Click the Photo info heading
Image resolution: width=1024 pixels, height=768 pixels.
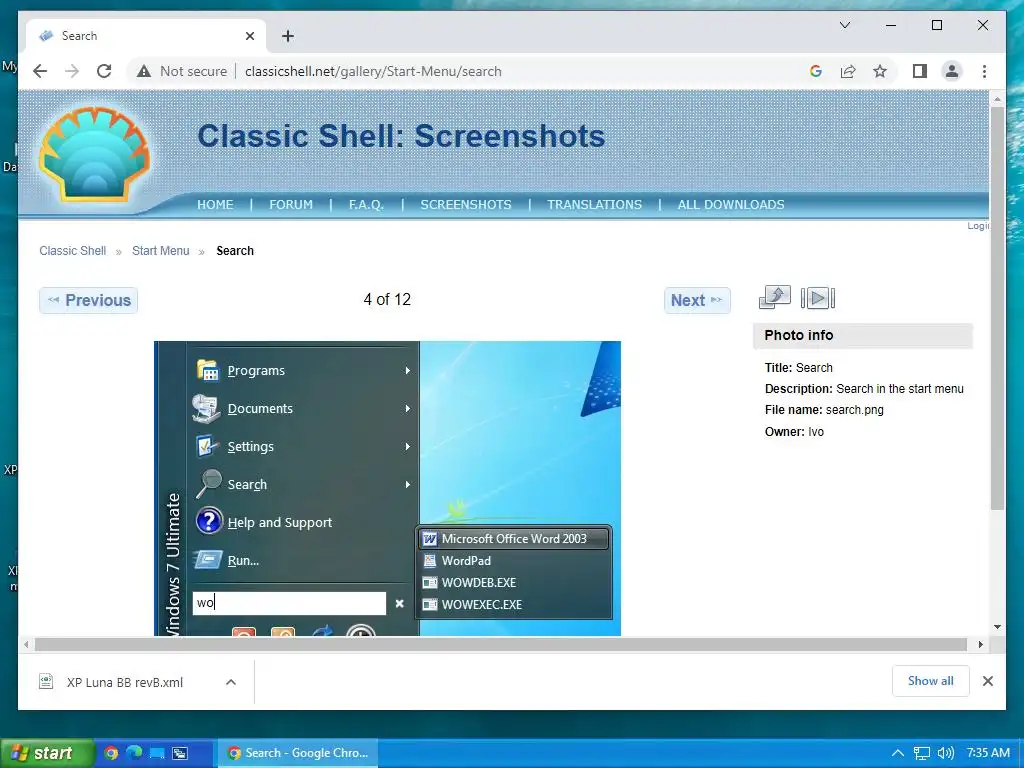799,335
